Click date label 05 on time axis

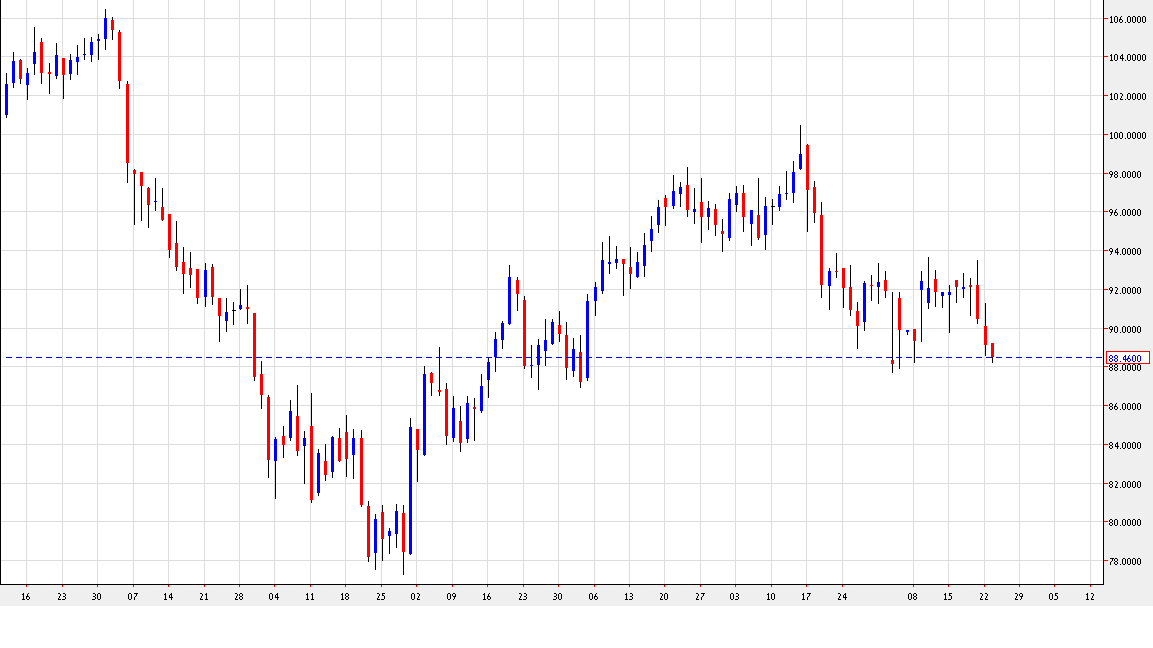tap(1054, 597)
